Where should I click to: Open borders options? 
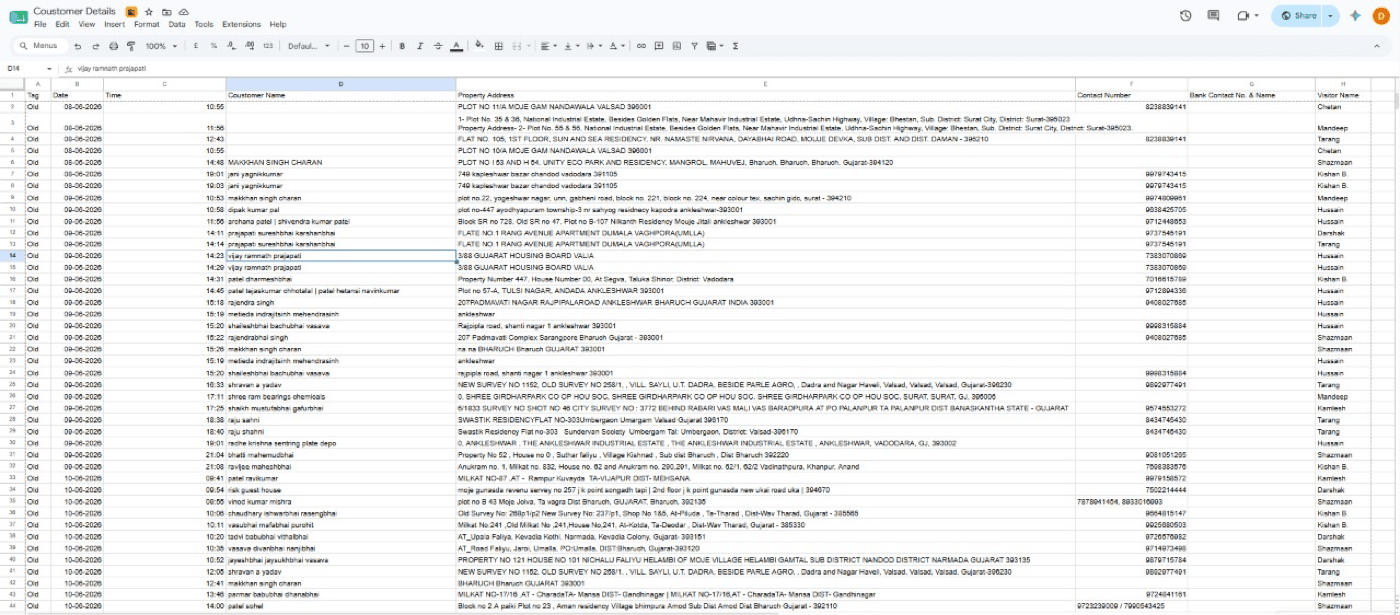pyautogui.click(x=497, y=46)
